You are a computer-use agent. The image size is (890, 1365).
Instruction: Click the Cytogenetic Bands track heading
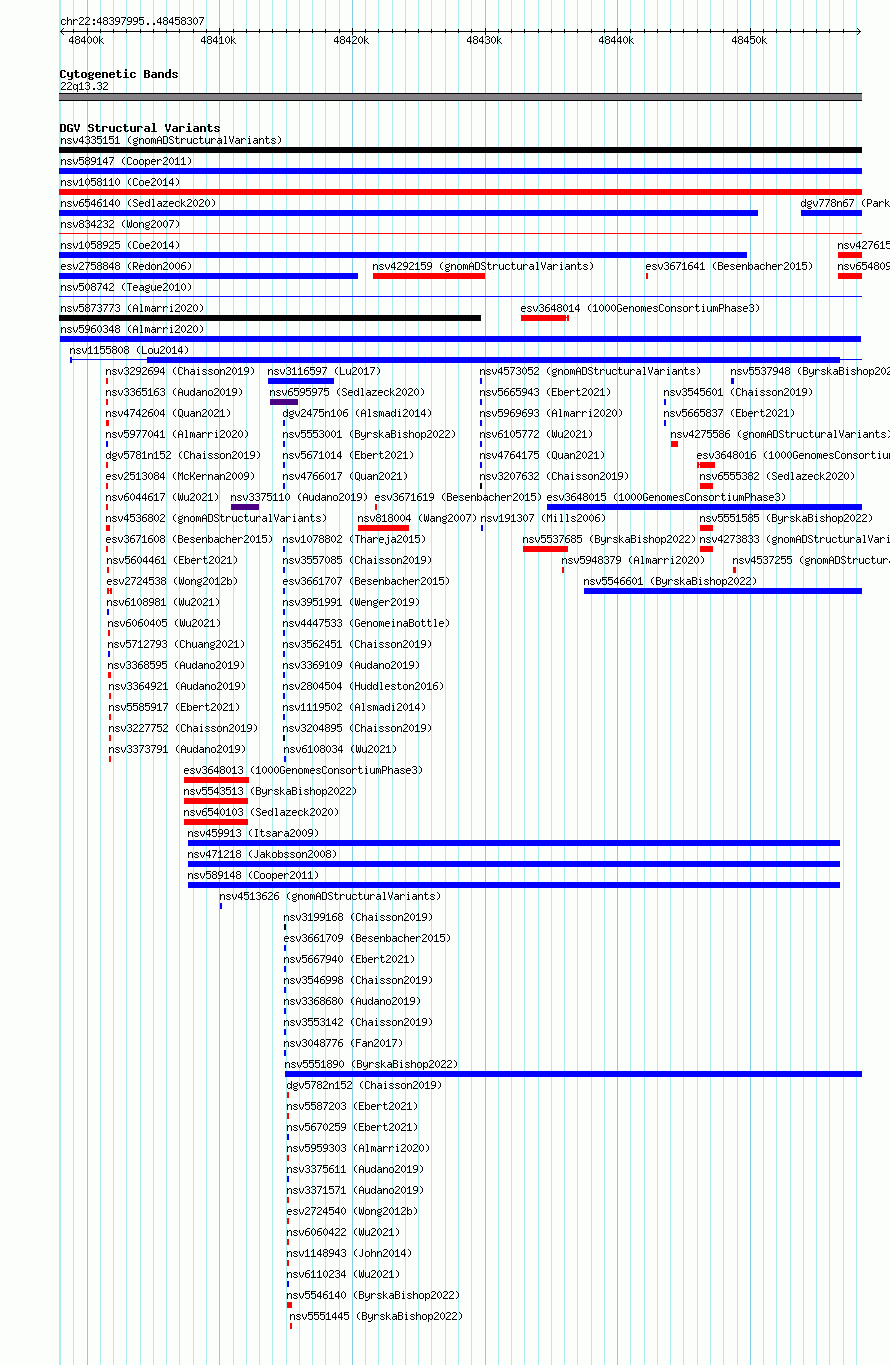coord(119,74)
